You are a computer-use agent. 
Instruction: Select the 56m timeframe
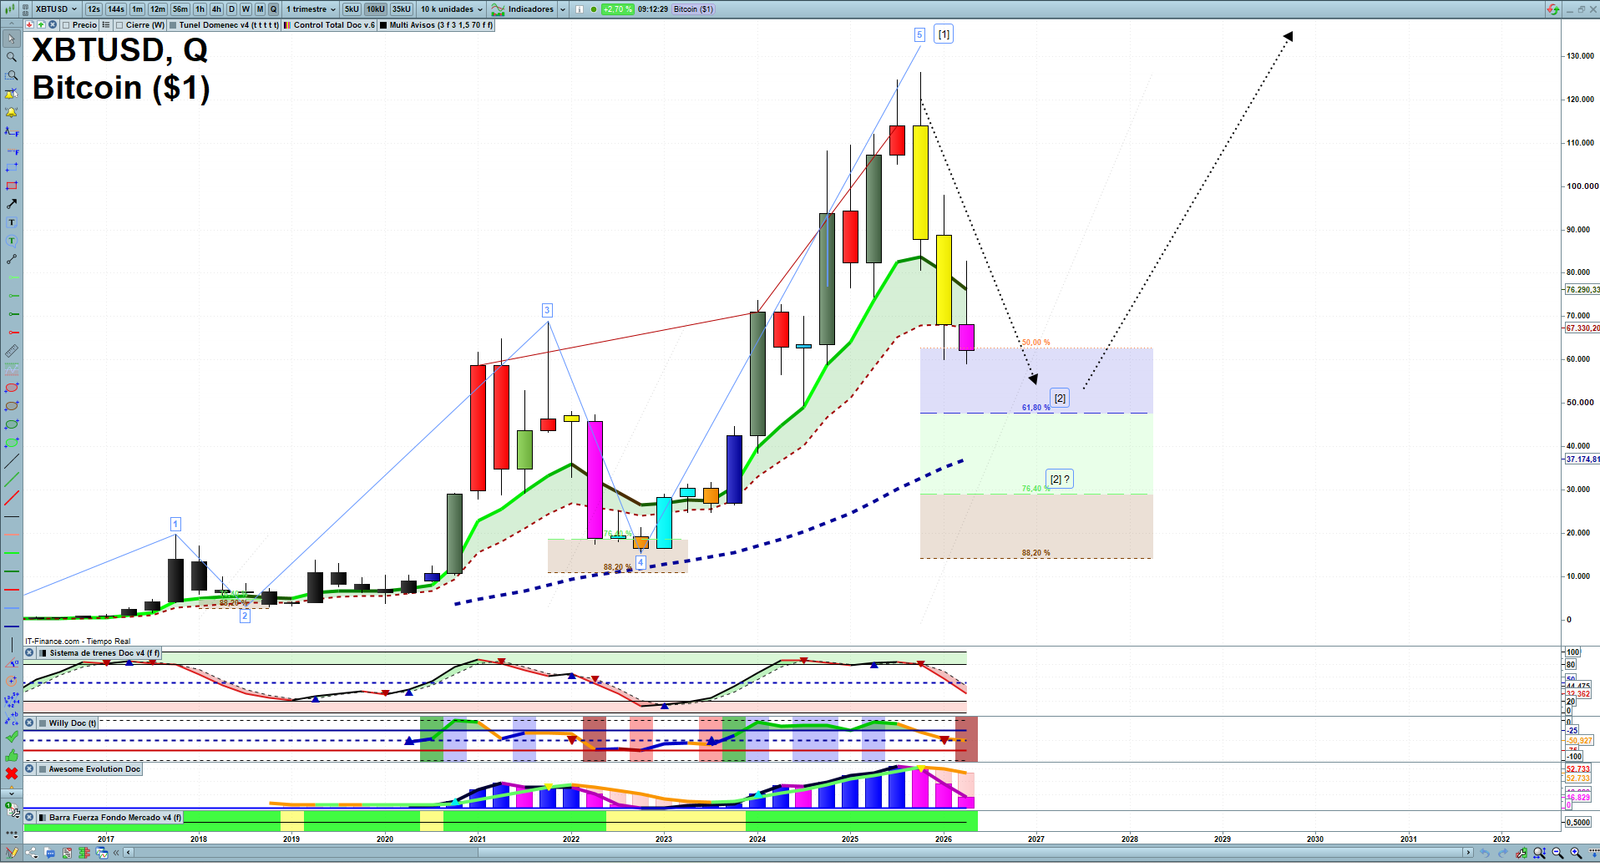pos(180,9)
